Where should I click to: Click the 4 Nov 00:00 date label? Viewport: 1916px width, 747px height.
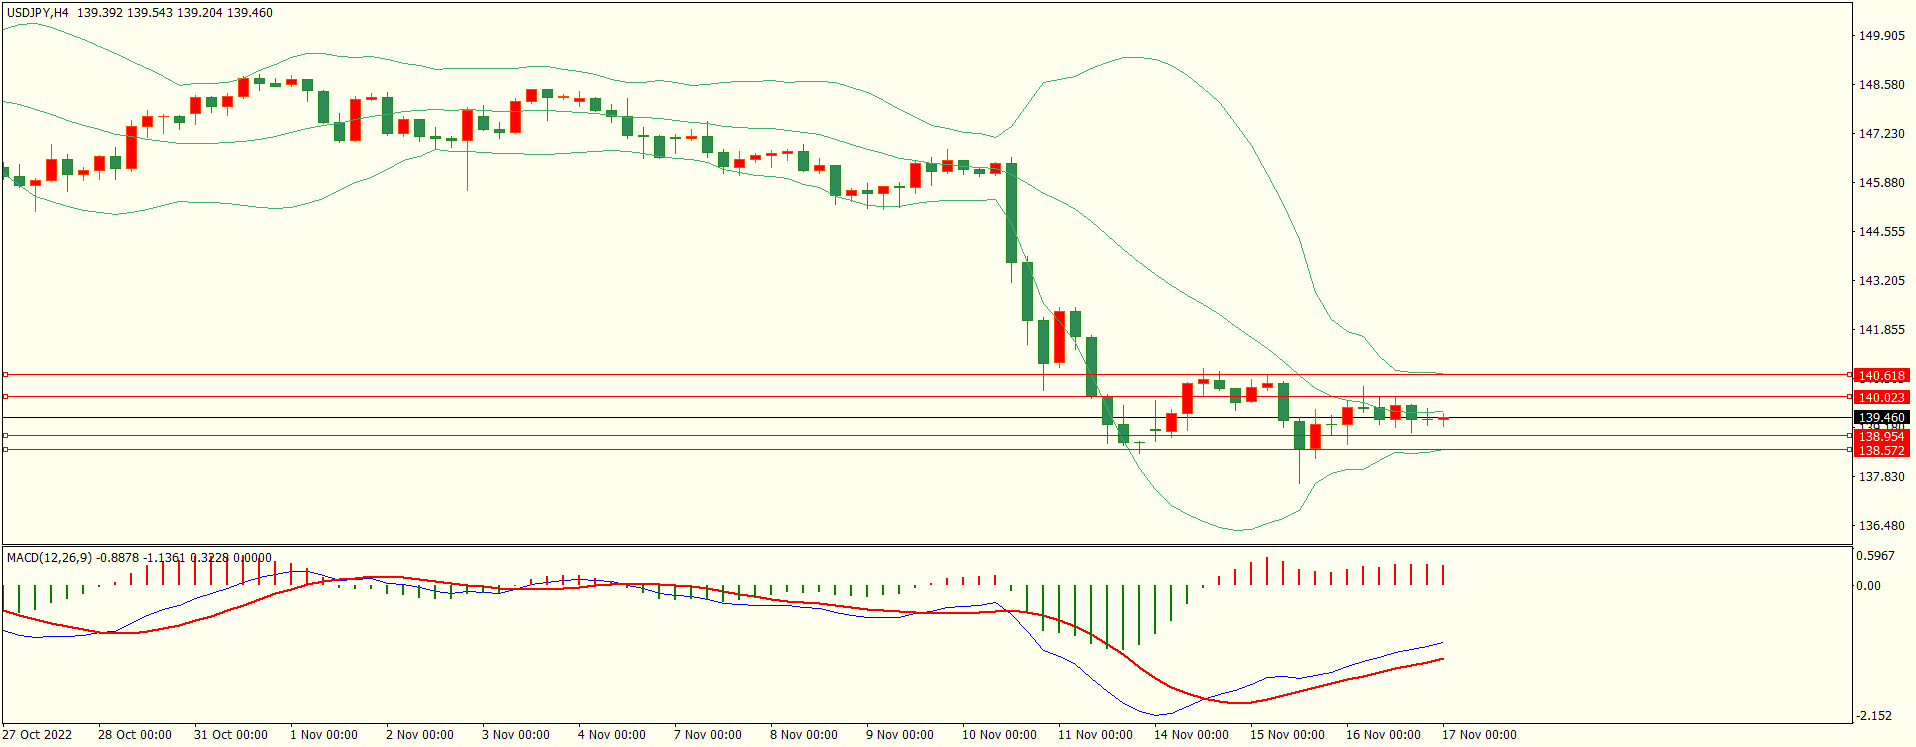(x=612, y=735)
